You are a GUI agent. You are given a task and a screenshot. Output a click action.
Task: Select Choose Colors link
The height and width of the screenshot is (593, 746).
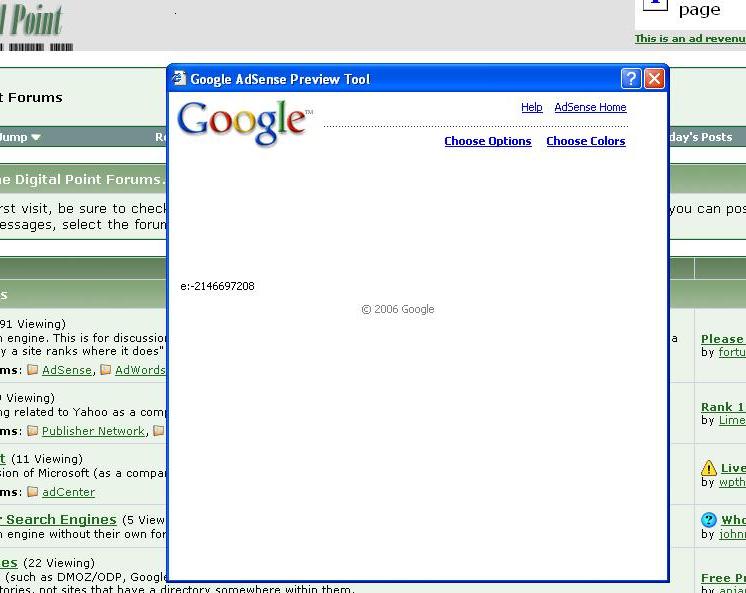tap(586, 141)
